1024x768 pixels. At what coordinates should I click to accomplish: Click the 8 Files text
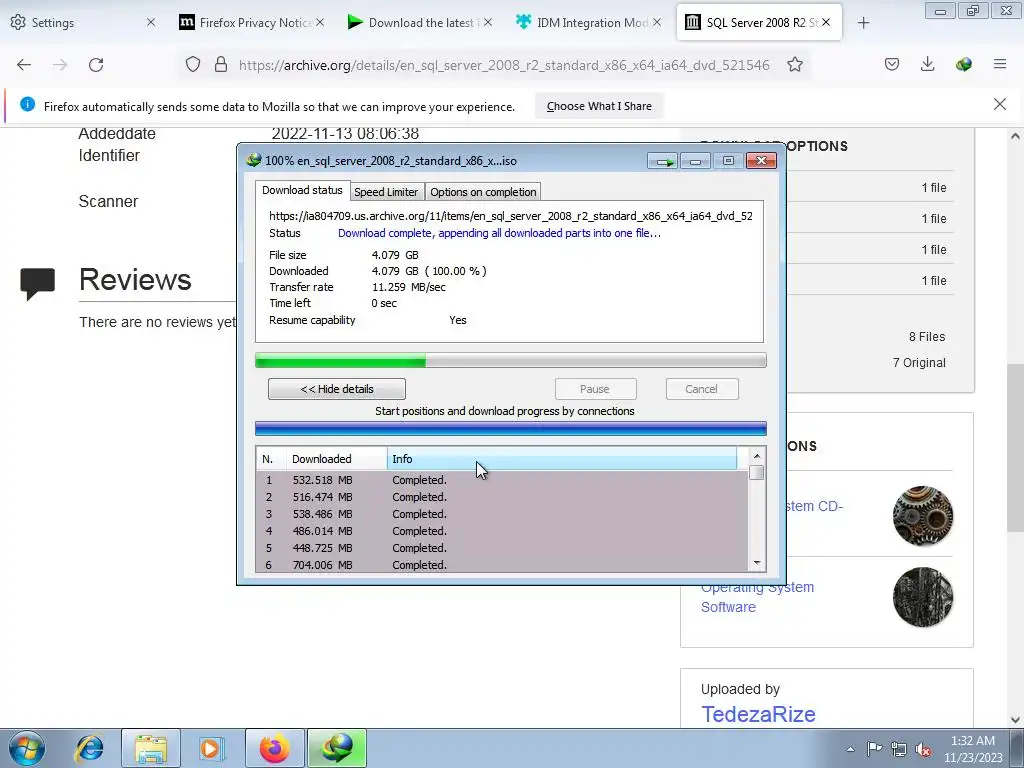click(x=927, y=337)
